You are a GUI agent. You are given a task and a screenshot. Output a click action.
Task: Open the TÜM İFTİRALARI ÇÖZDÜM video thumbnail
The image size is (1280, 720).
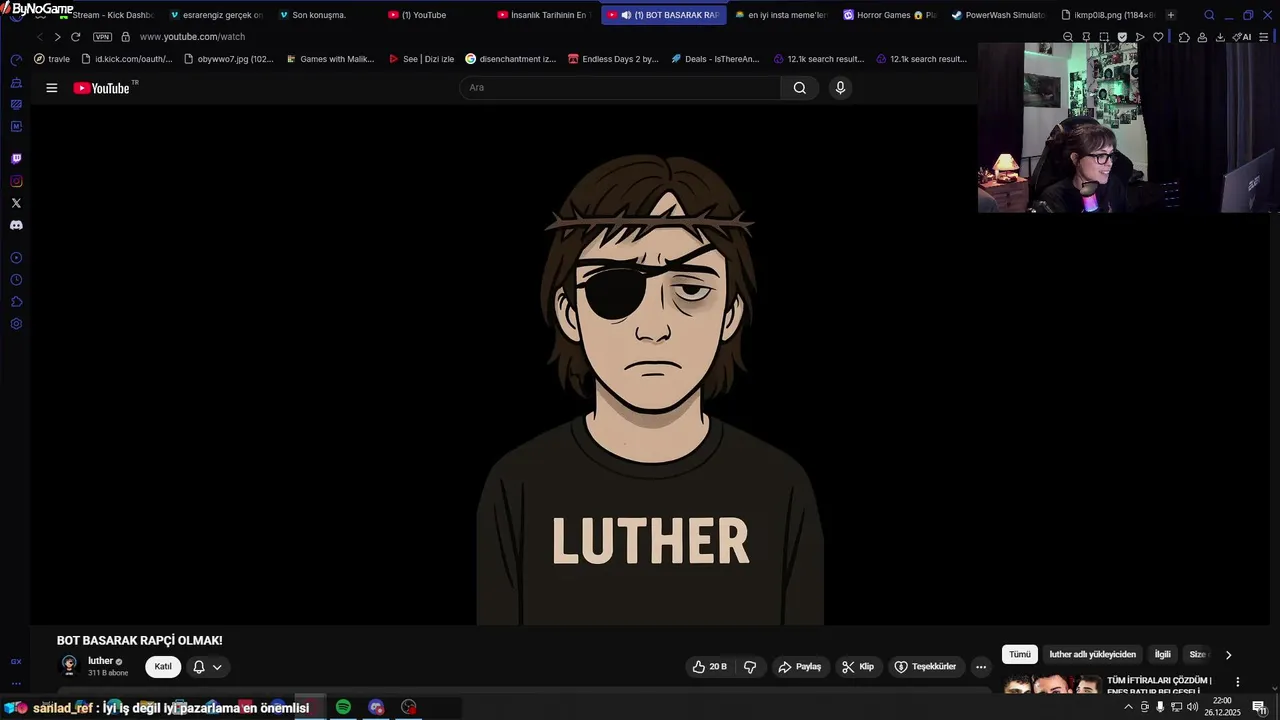tap(1051, 685)
